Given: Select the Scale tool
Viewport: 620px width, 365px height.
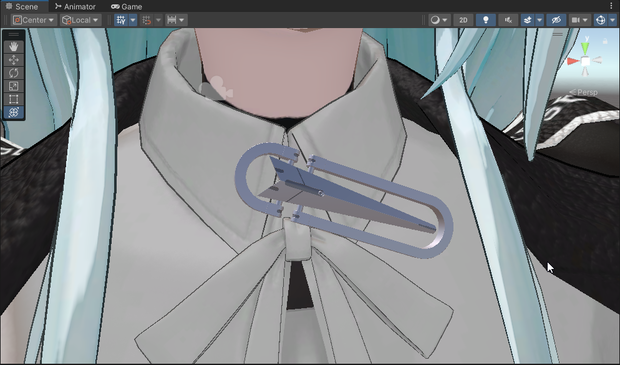Looking at the screenshot, I should pos(13,86).
